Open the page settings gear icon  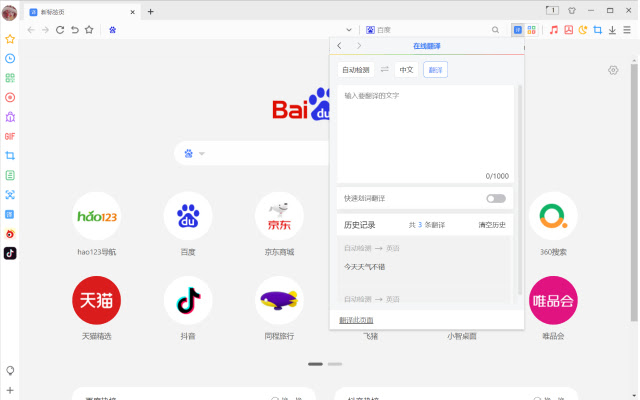pyautogui.click(x=613, y=70)
